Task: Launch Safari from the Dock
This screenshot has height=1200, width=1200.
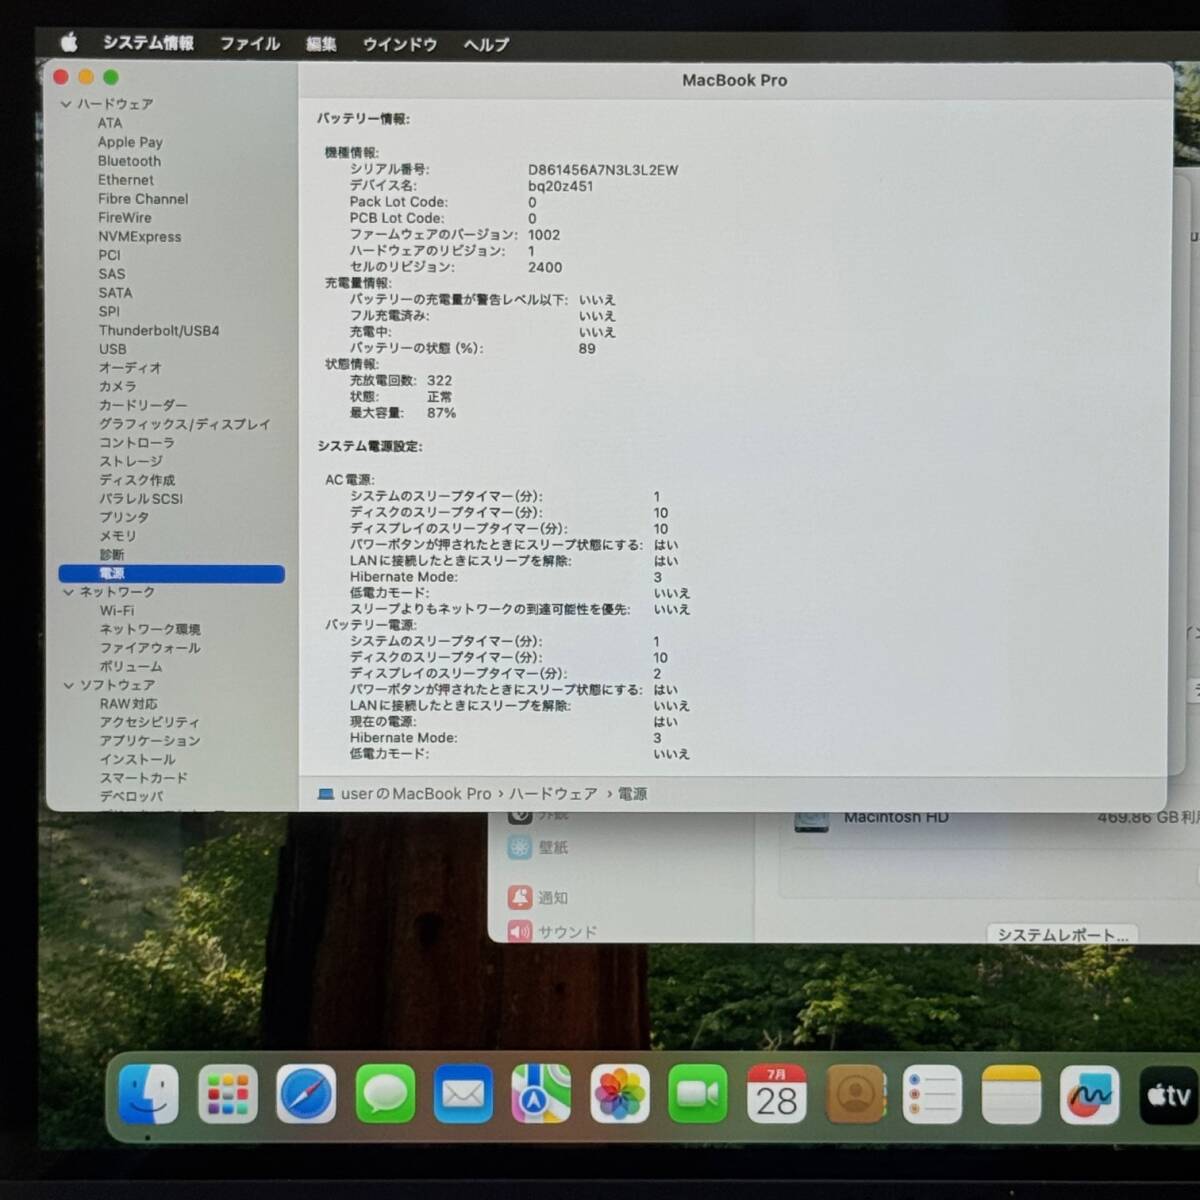Action: [306, 1094]
